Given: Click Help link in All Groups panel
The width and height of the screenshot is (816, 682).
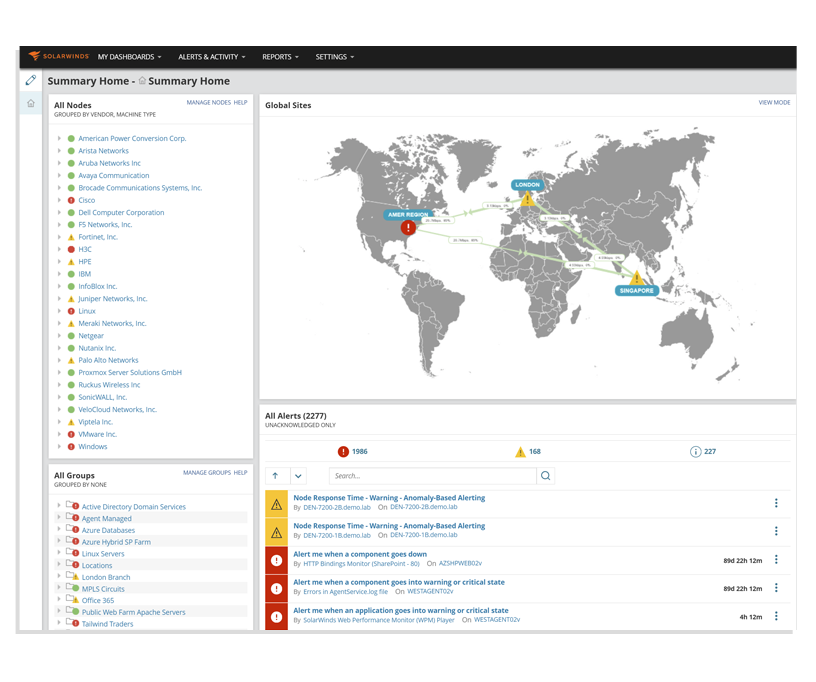Looking at the screenshot, I should click(x=240, y=473).
